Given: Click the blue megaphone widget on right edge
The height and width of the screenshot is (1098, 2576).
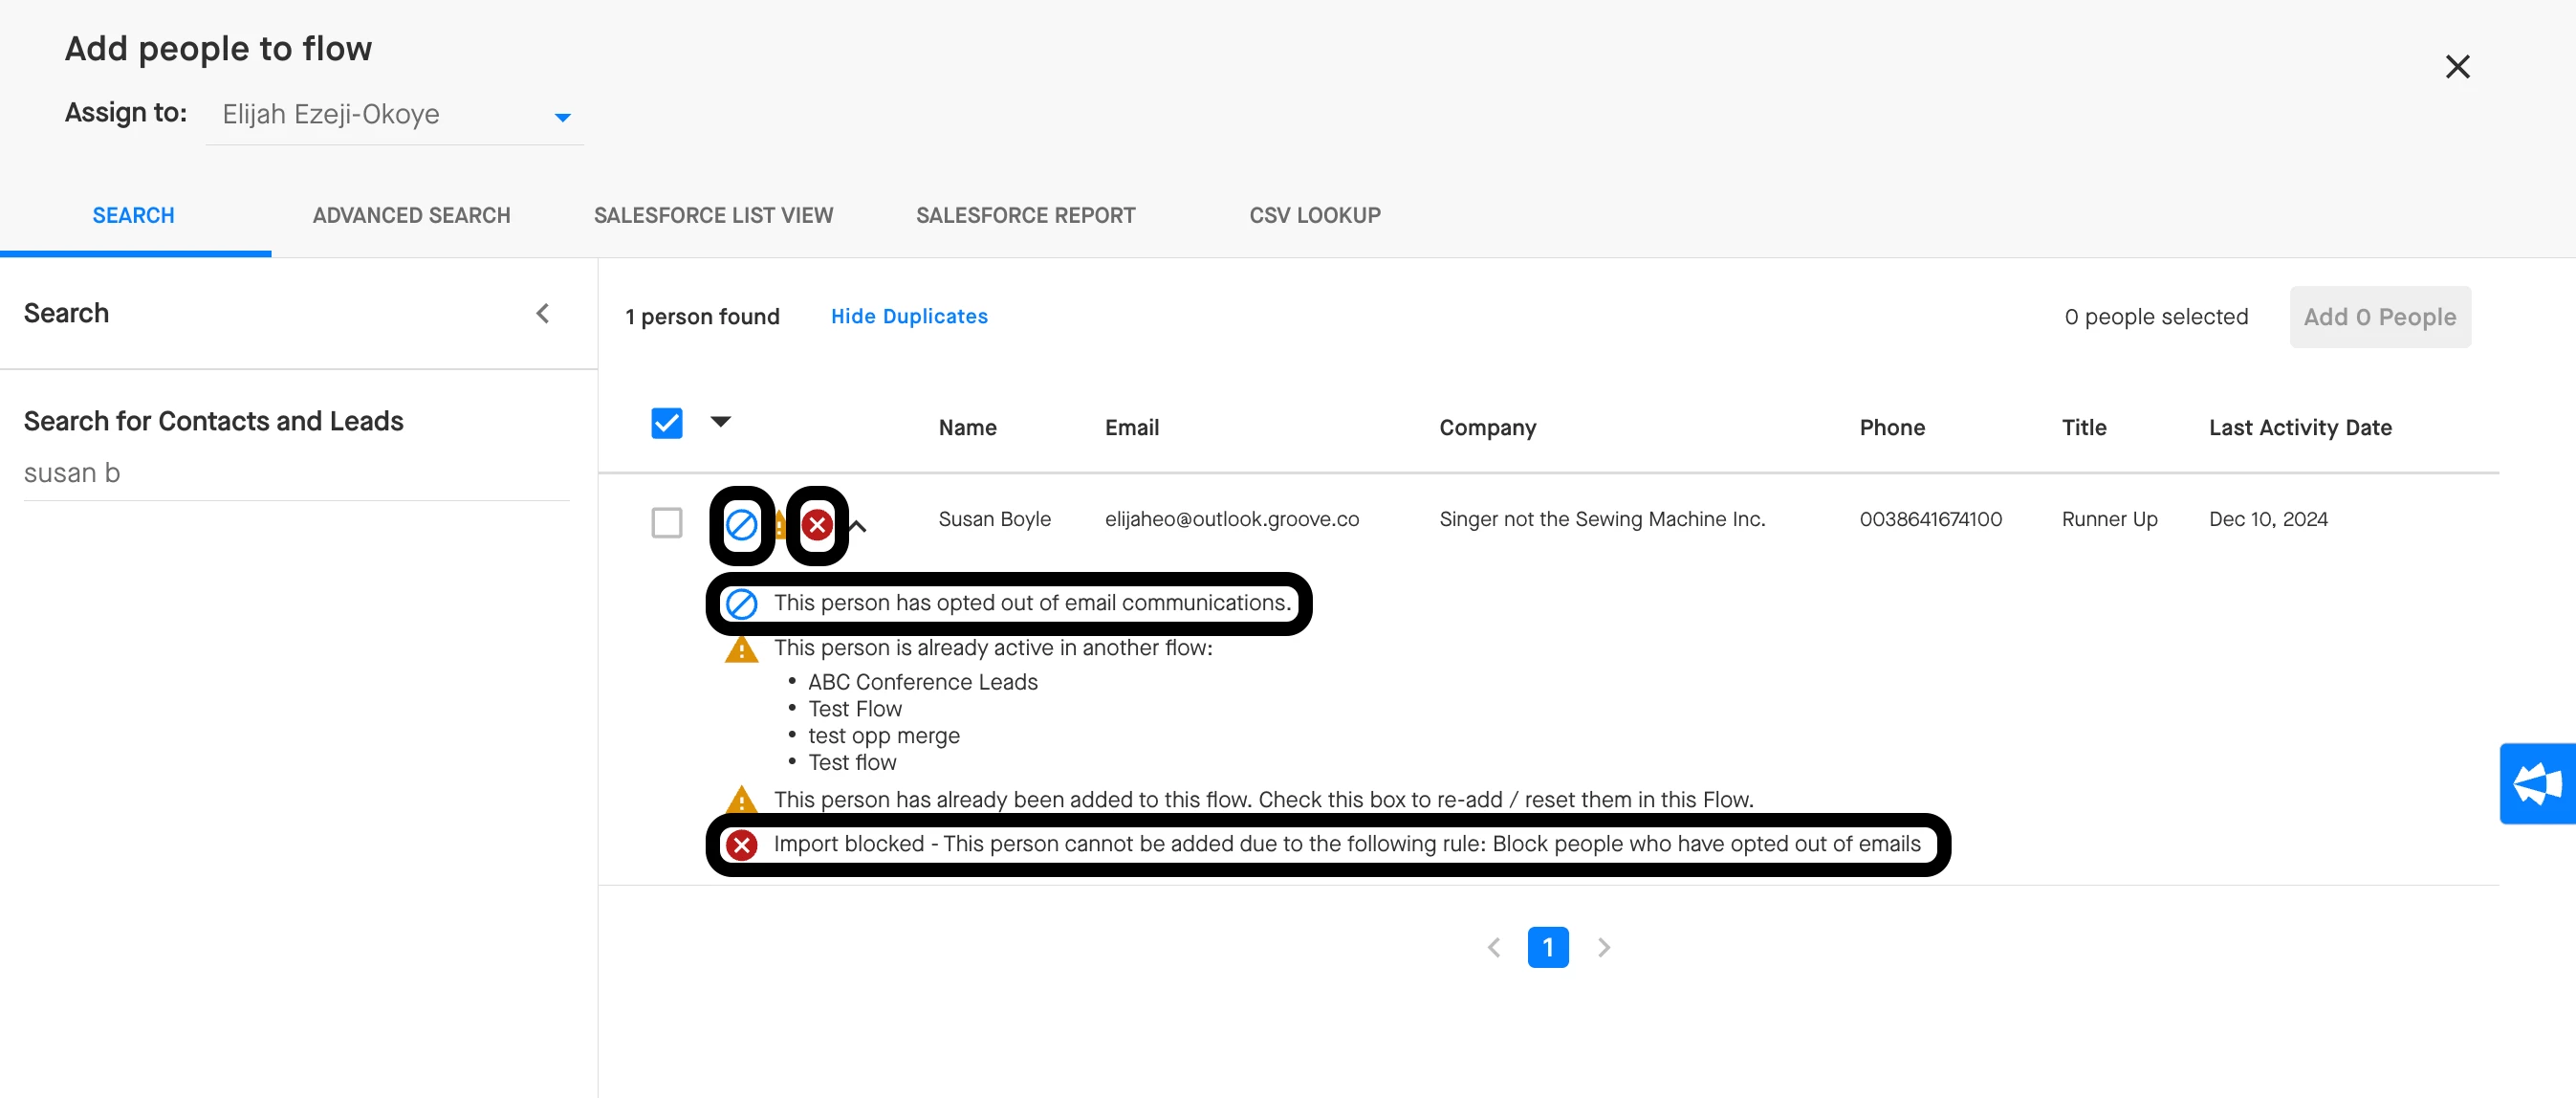Looking at the screenshot, I should pyautogui.click(x=2538, y=783).
